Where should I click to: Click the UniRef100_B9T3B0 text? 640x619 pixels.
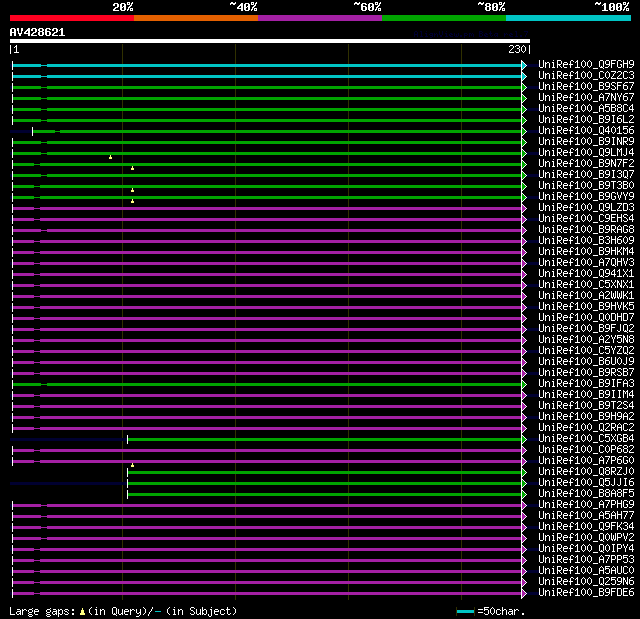586,186
